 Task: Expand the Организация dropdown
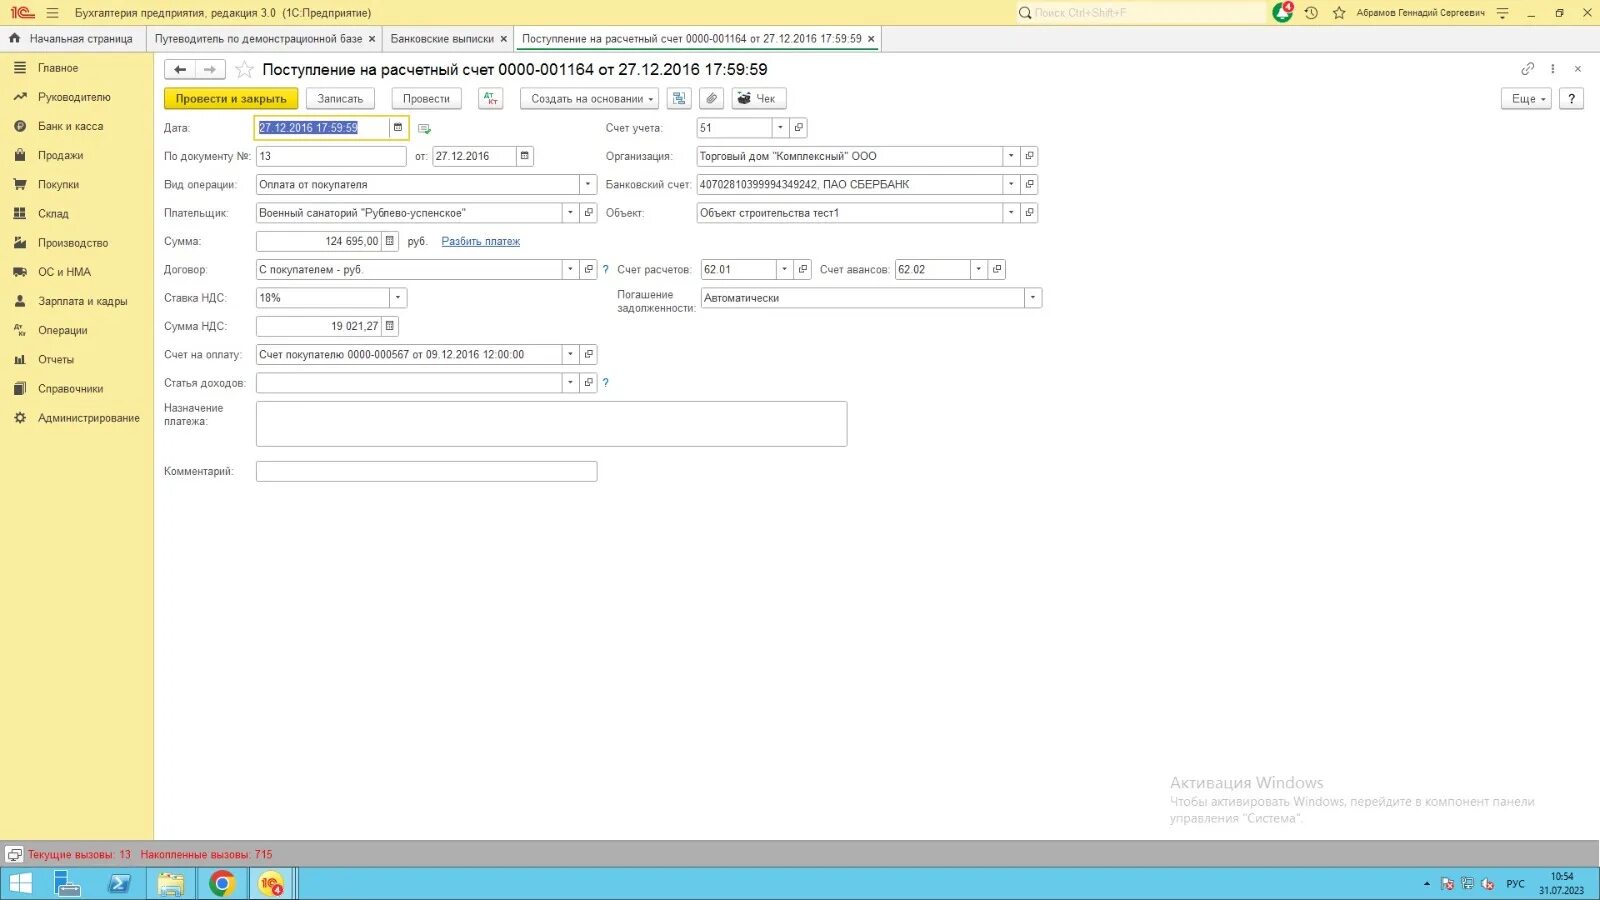pos(1011,156)
